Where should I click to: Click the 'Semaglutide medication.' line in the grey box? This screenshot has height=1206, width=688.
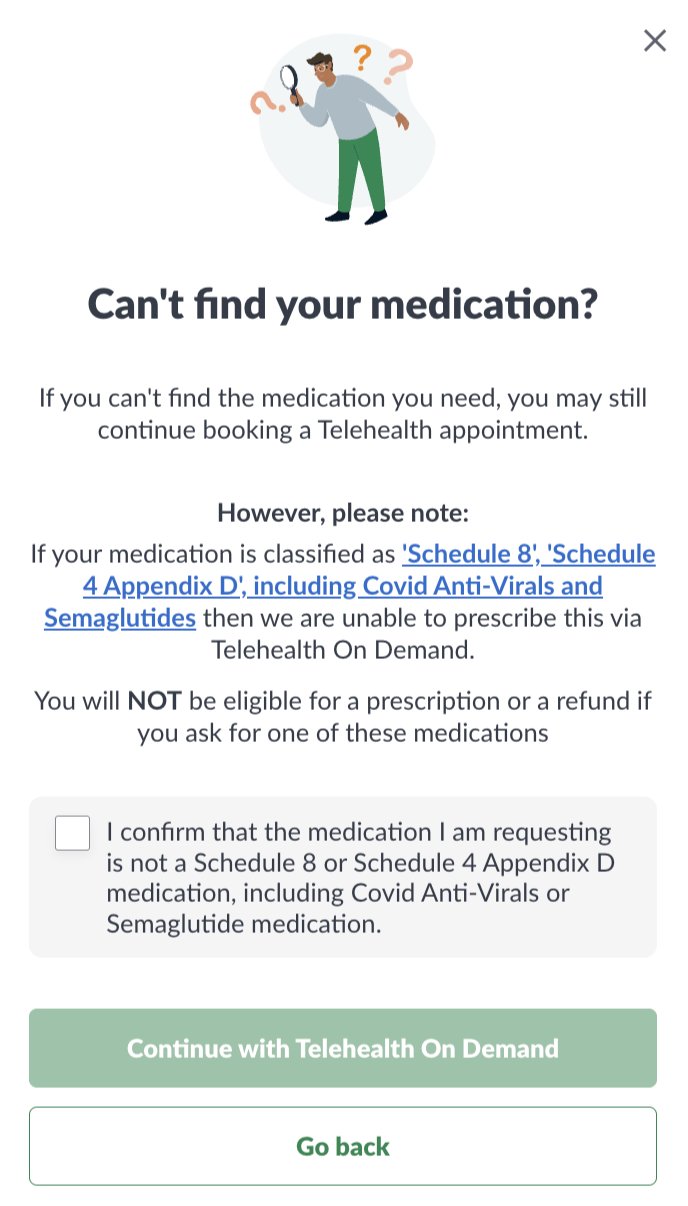coord(244,924)
